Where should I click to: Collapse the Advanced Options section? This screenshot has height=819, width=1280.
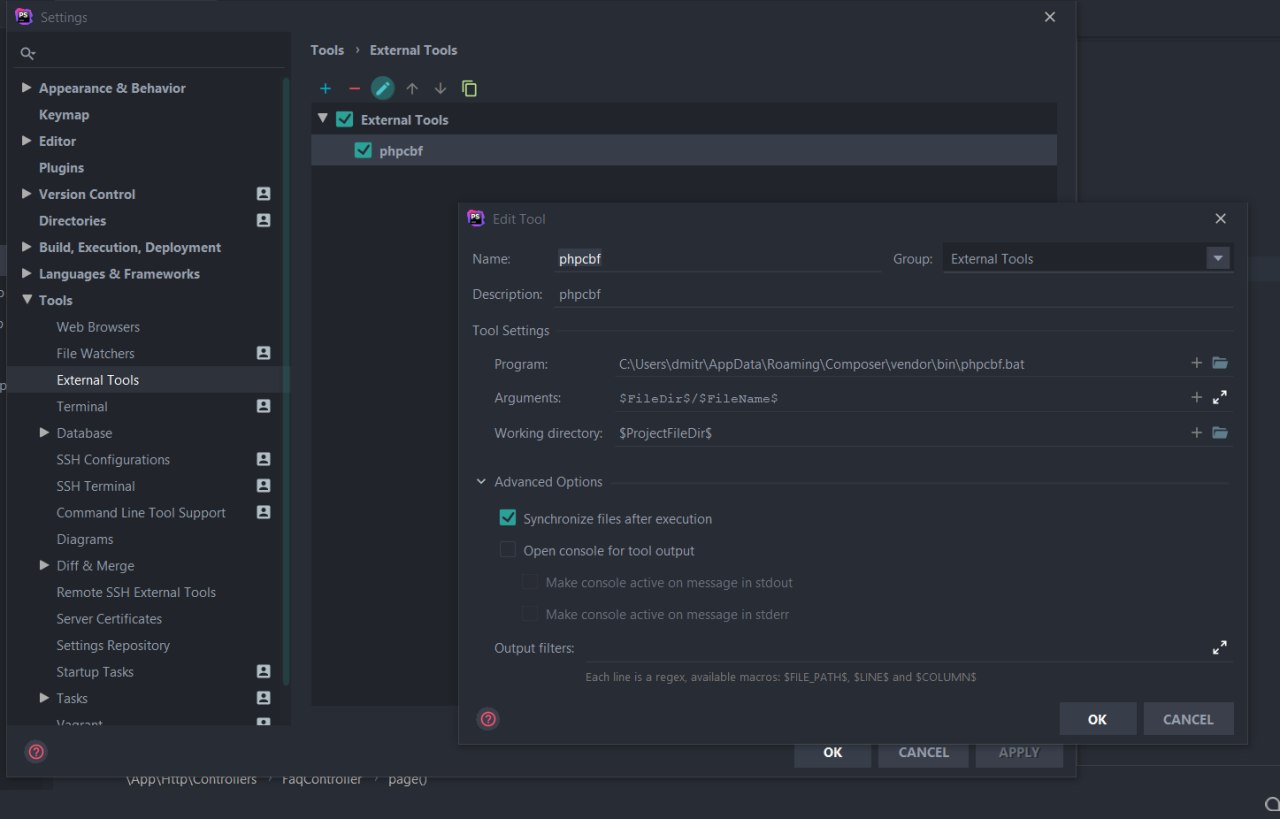pyautogui.click(x=482, y=482)
